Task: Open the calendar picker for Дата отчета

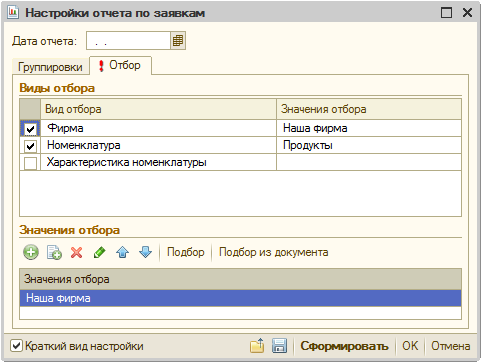Action: coord(178,41)
